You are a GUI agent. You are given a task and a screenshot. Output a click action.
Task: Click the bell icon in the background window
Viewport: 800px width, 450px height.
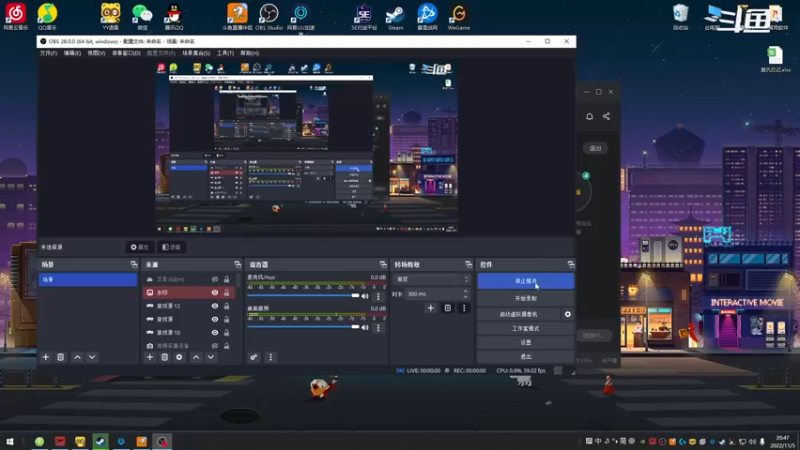(x=589, y=116)
